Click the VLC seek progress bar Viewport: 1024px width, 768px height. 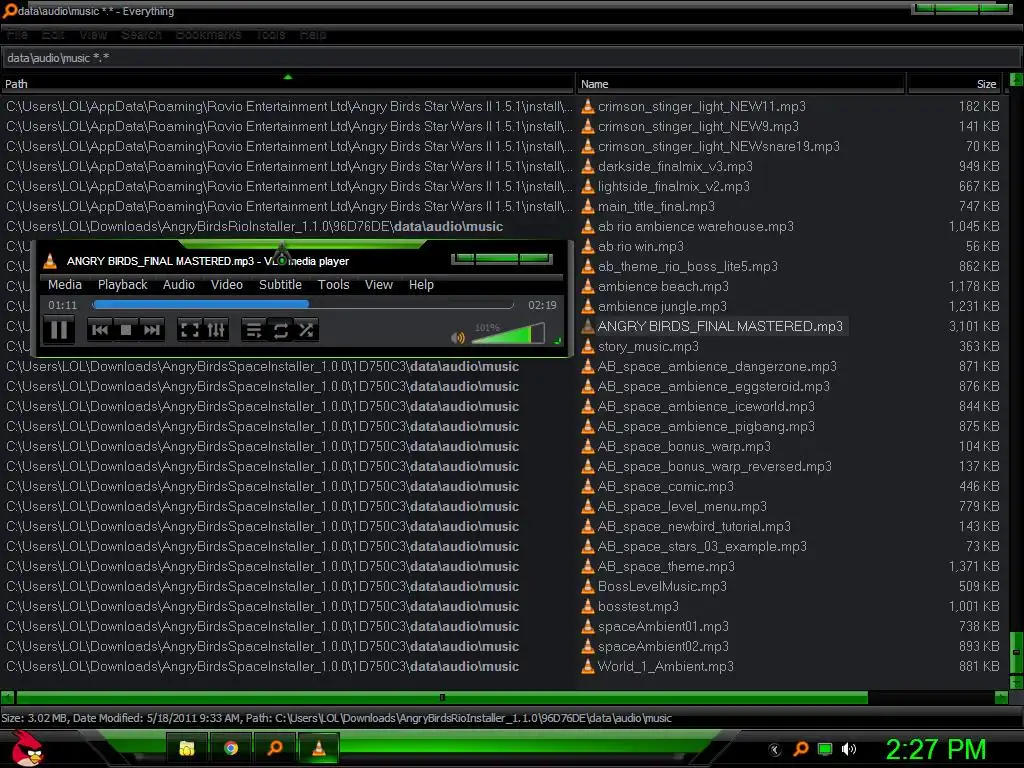point(303,305)
